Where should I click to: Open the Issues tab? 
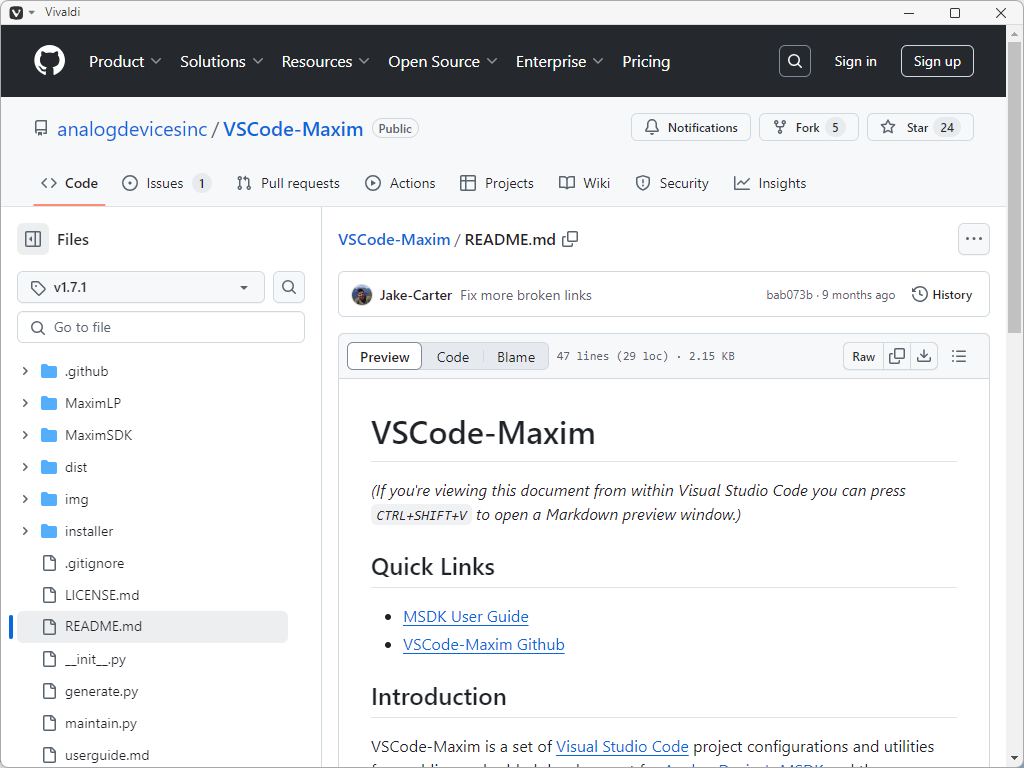pos(167,184)
